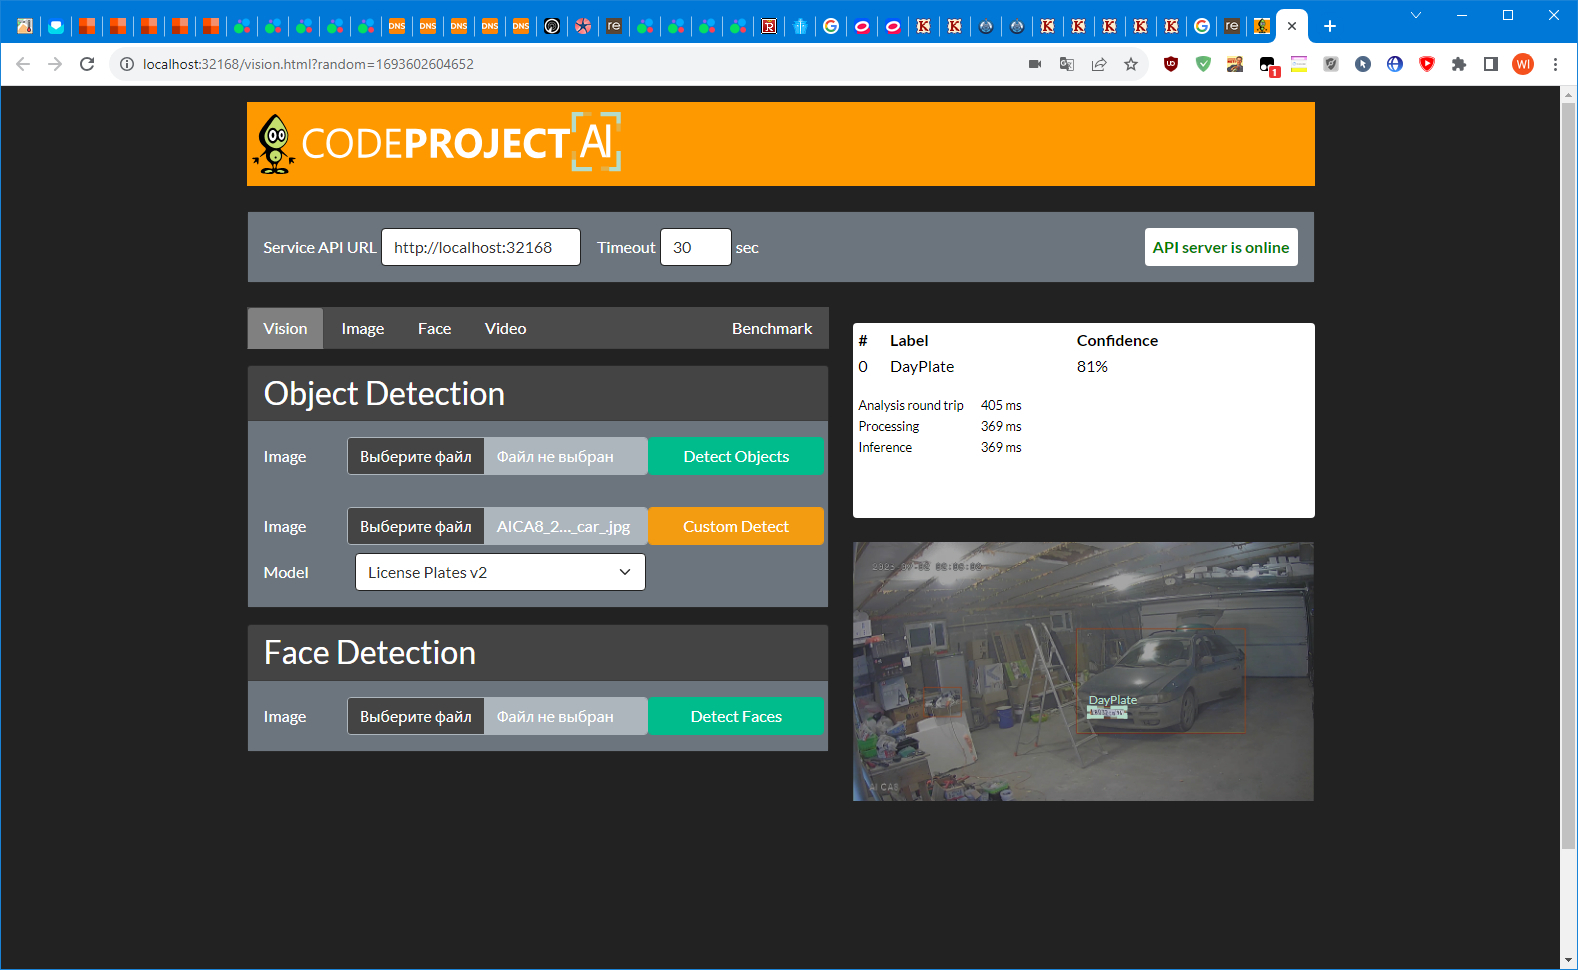Expand the License Plates v2 model dropdown
The width and height of the screenshot is (1578, 970).
click(x=500, y=572)
